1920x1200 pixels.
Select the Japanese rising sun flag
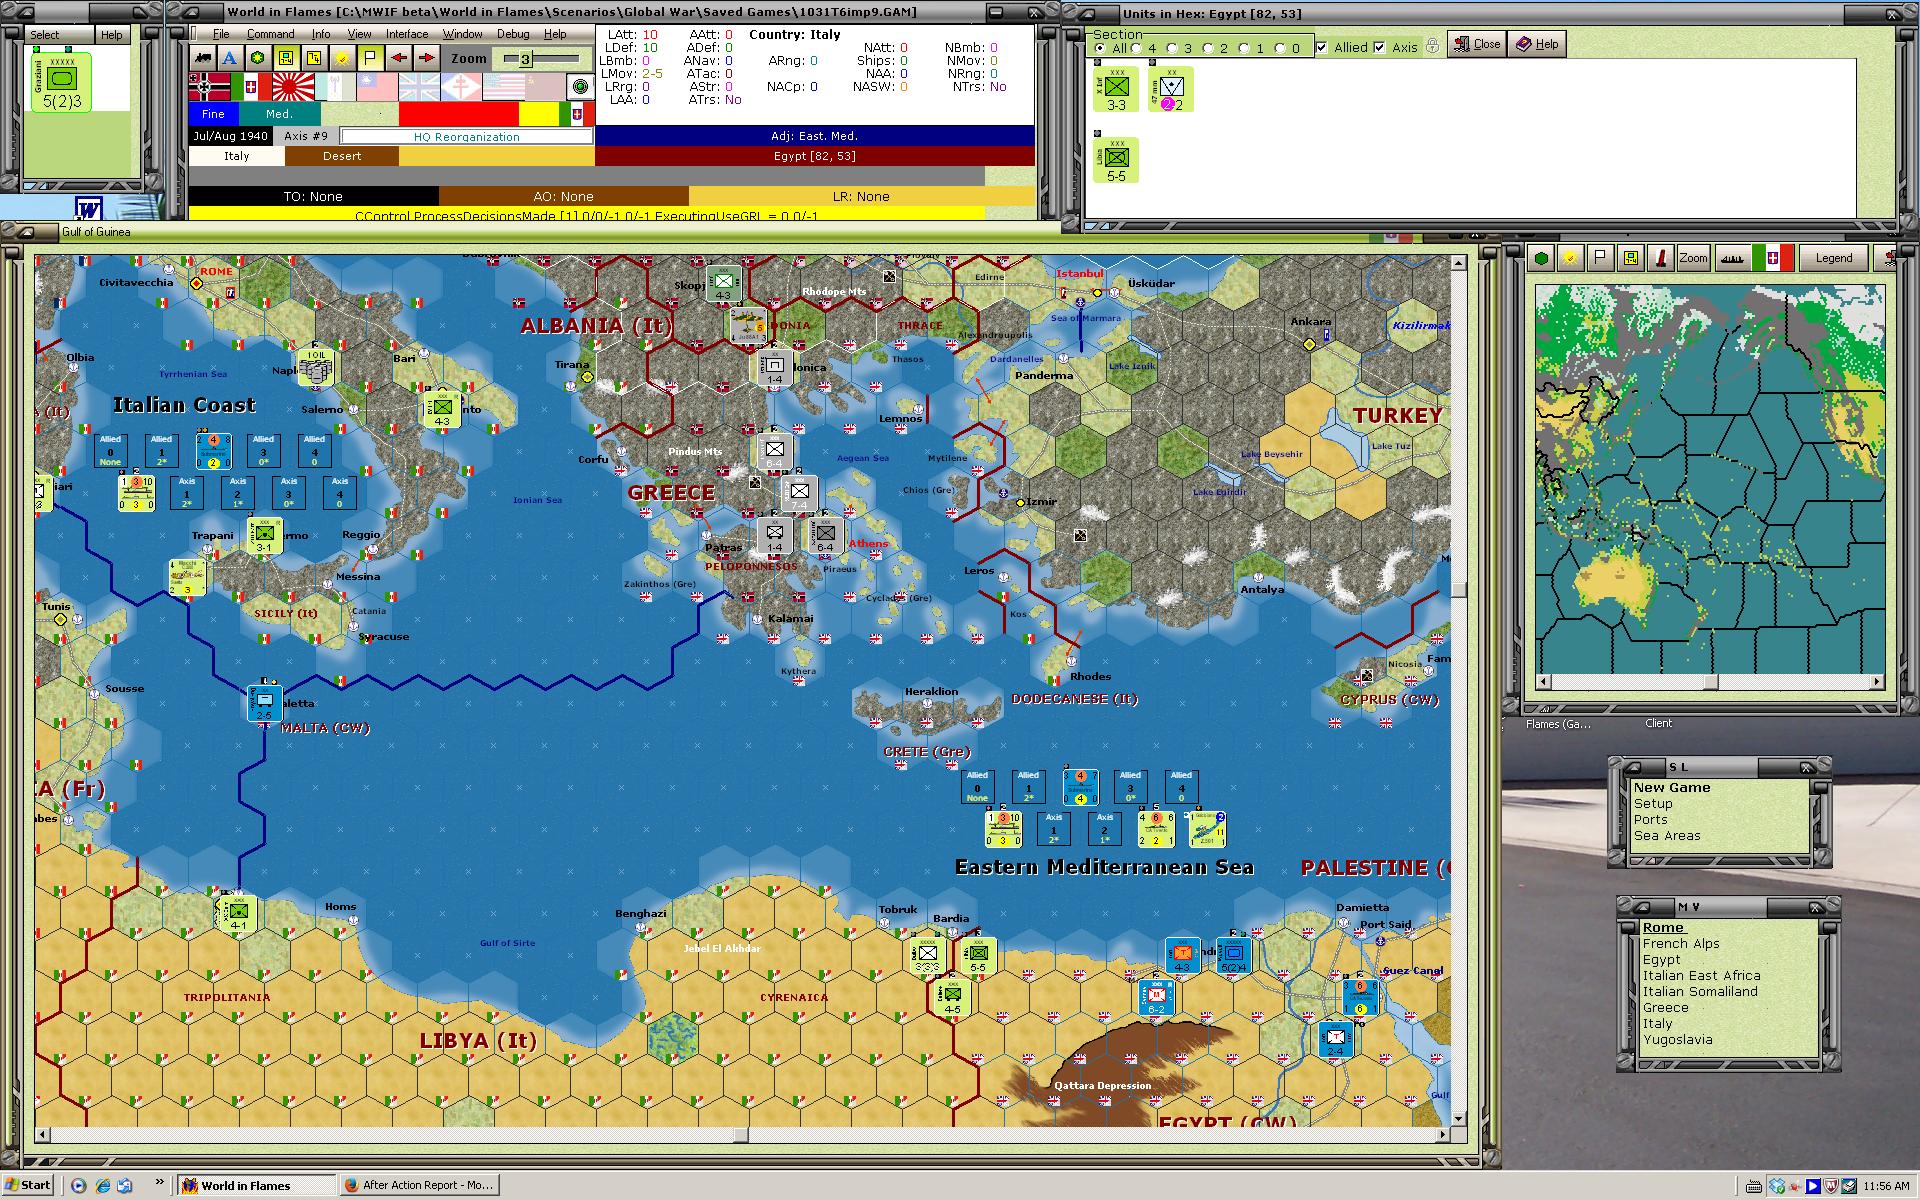point(293,87)
